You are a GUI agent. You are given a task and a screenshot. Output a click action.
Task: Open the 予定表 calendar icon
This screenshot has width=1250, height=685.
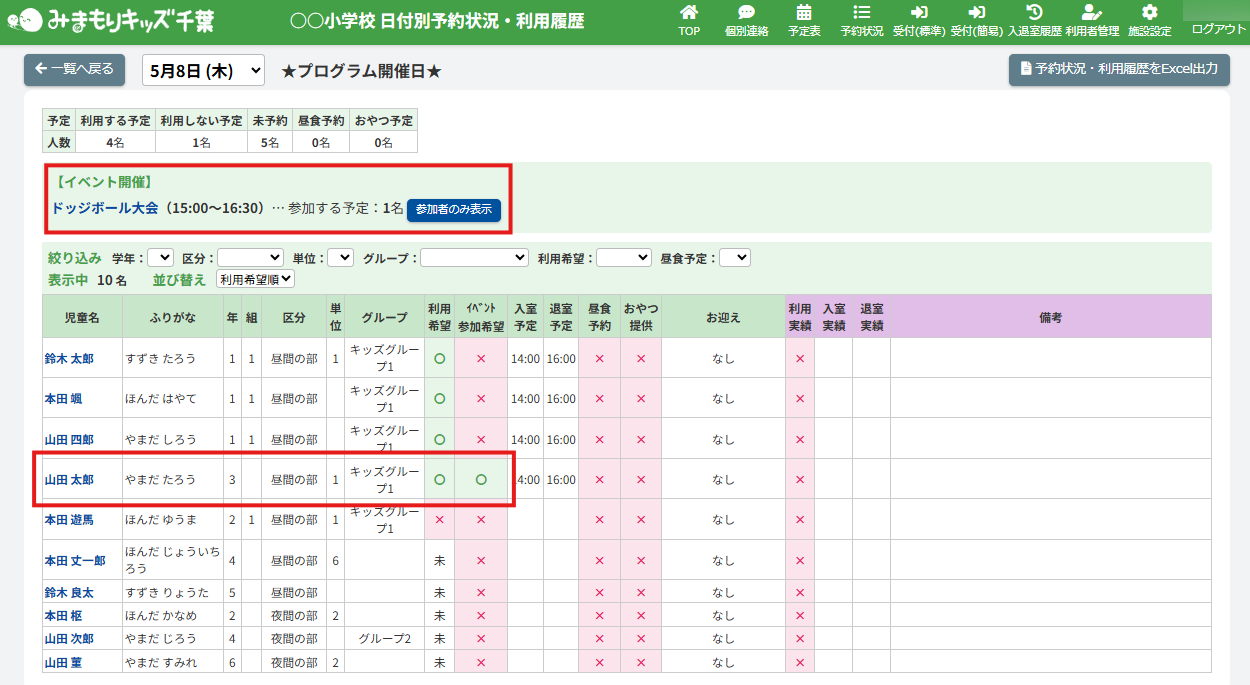click(804, 14)
